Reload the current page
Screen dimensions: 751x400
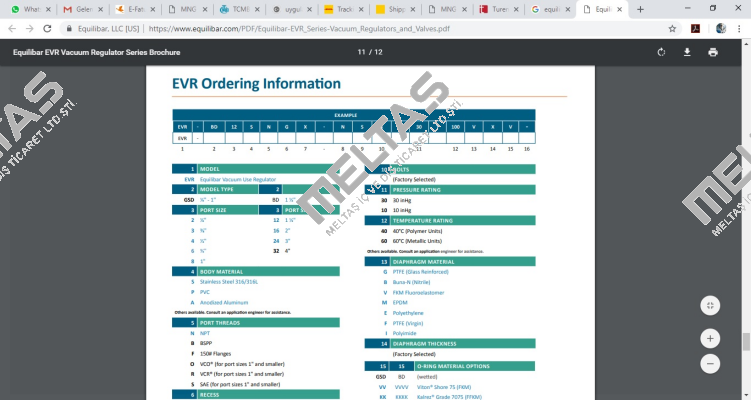tap(47, 29)
